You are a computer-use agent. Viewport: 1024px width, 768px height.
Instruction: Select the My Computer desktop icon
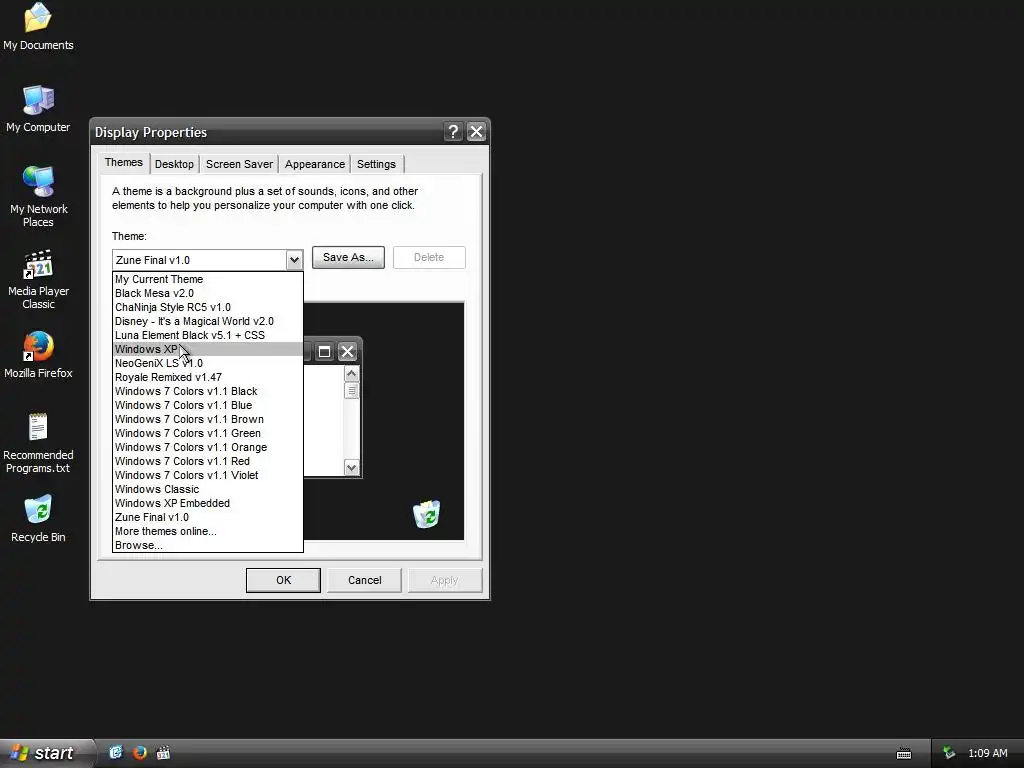pyautogui.click(x=38, y=109)
